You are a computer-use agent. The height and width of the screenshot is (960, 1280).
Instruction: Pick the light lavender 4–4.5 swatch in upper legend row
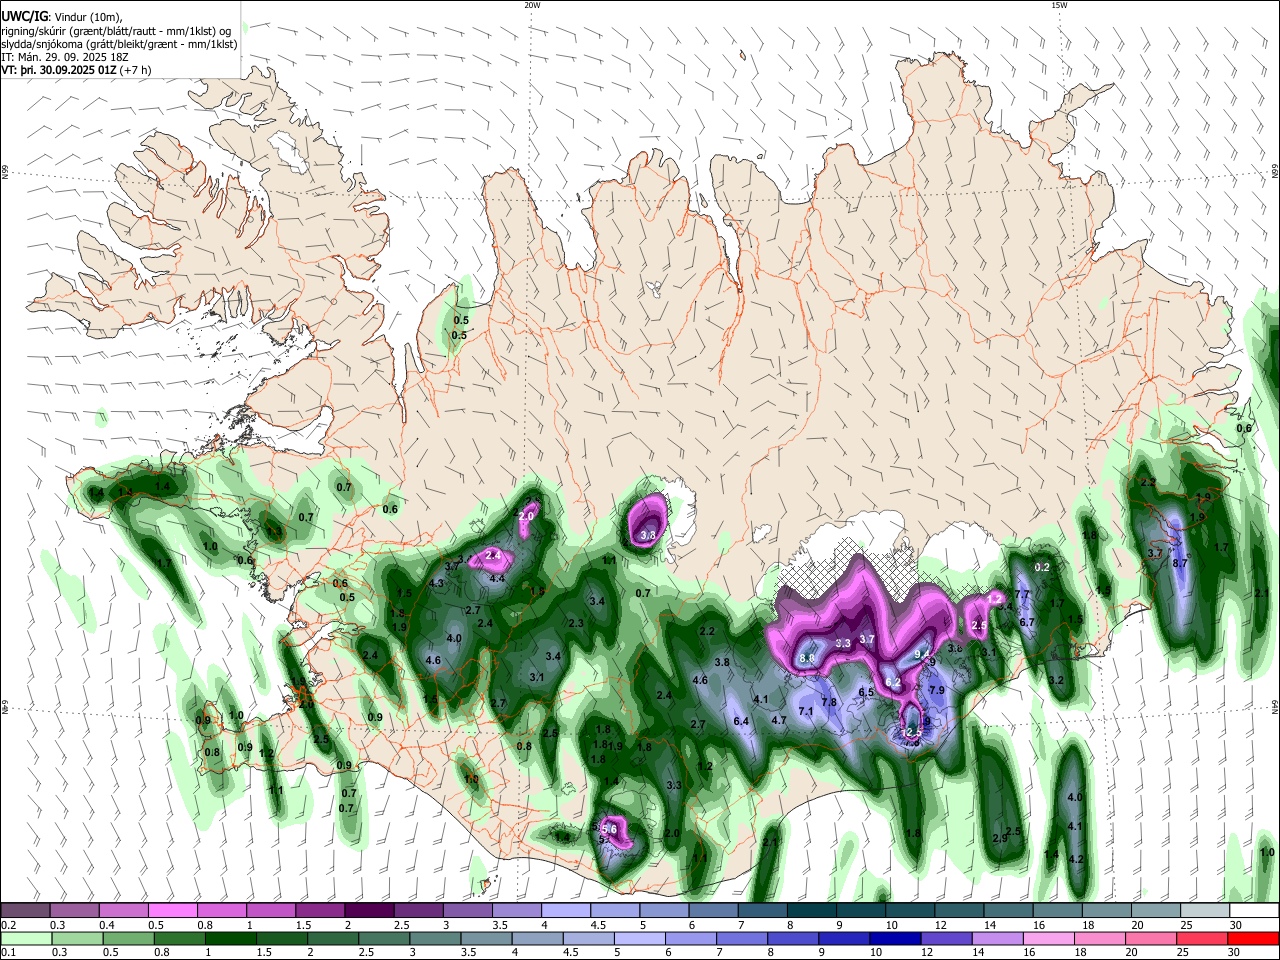click(564, 911)
